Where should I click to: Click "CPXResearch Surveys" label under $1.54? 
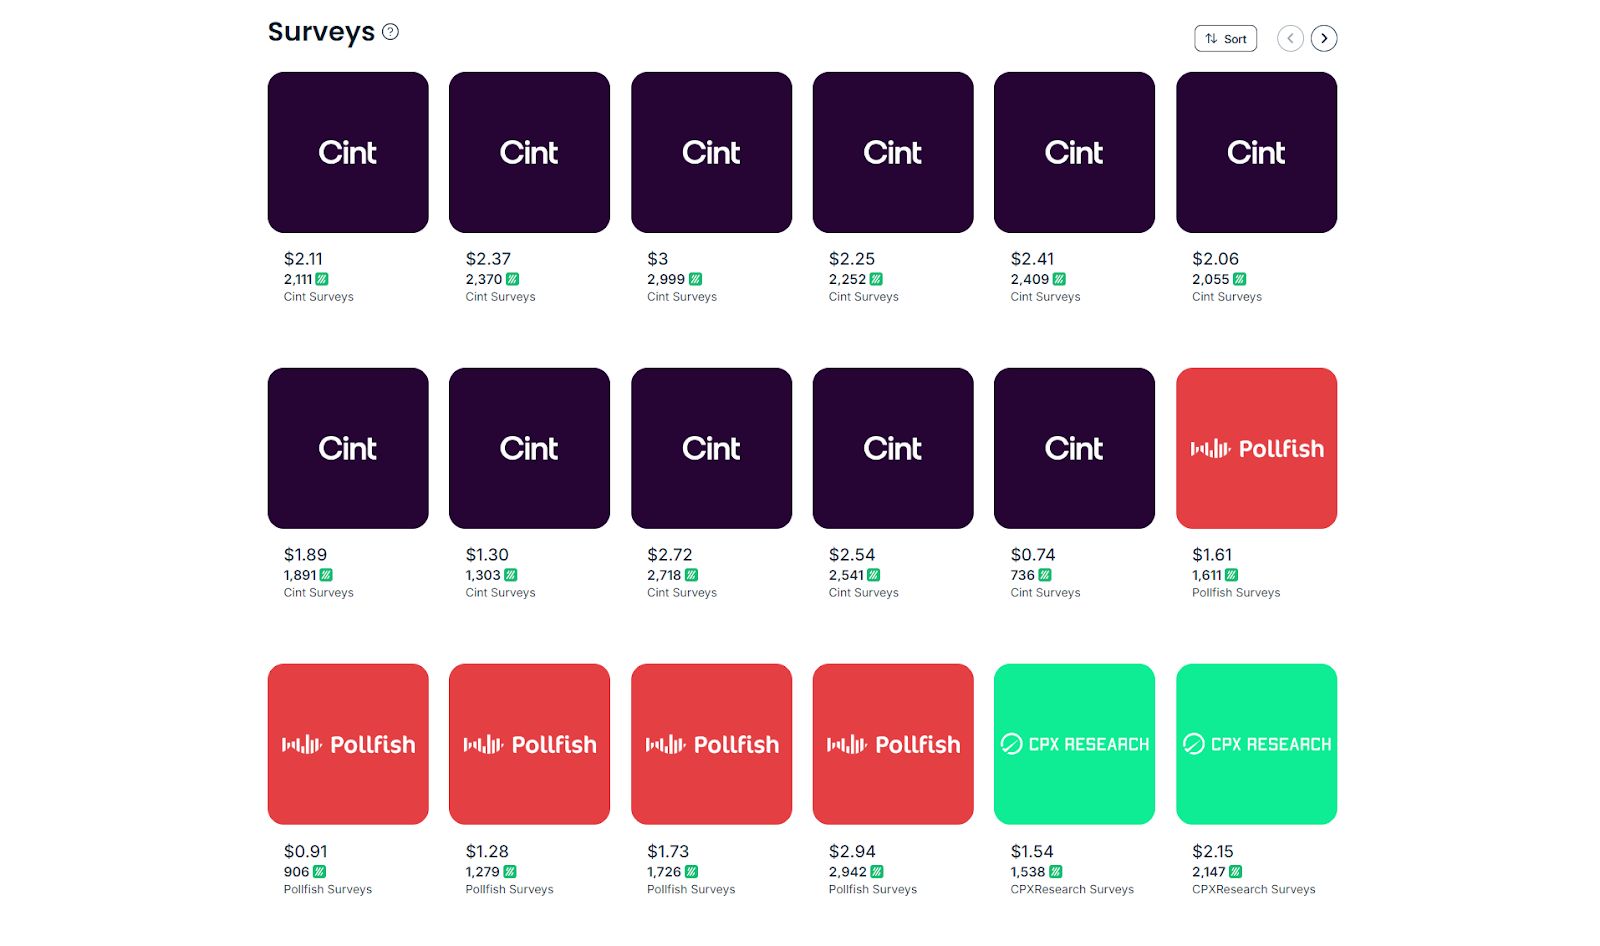pos(1072,890)
